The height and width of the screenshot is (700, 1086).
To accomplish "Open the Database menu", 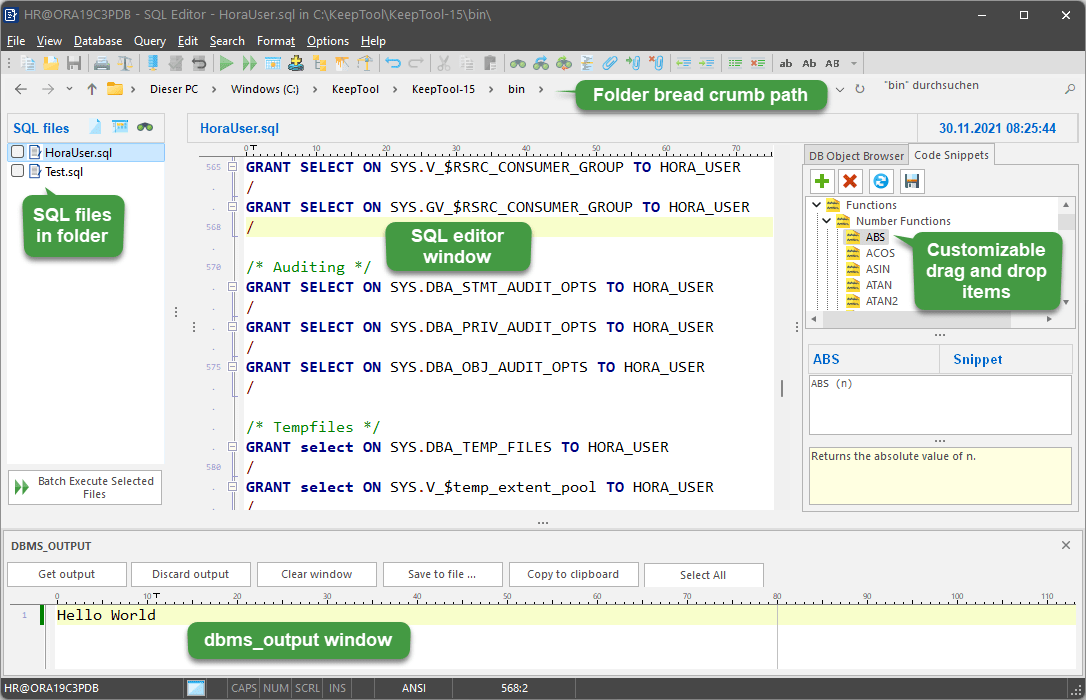I will (x=97, y=41).
